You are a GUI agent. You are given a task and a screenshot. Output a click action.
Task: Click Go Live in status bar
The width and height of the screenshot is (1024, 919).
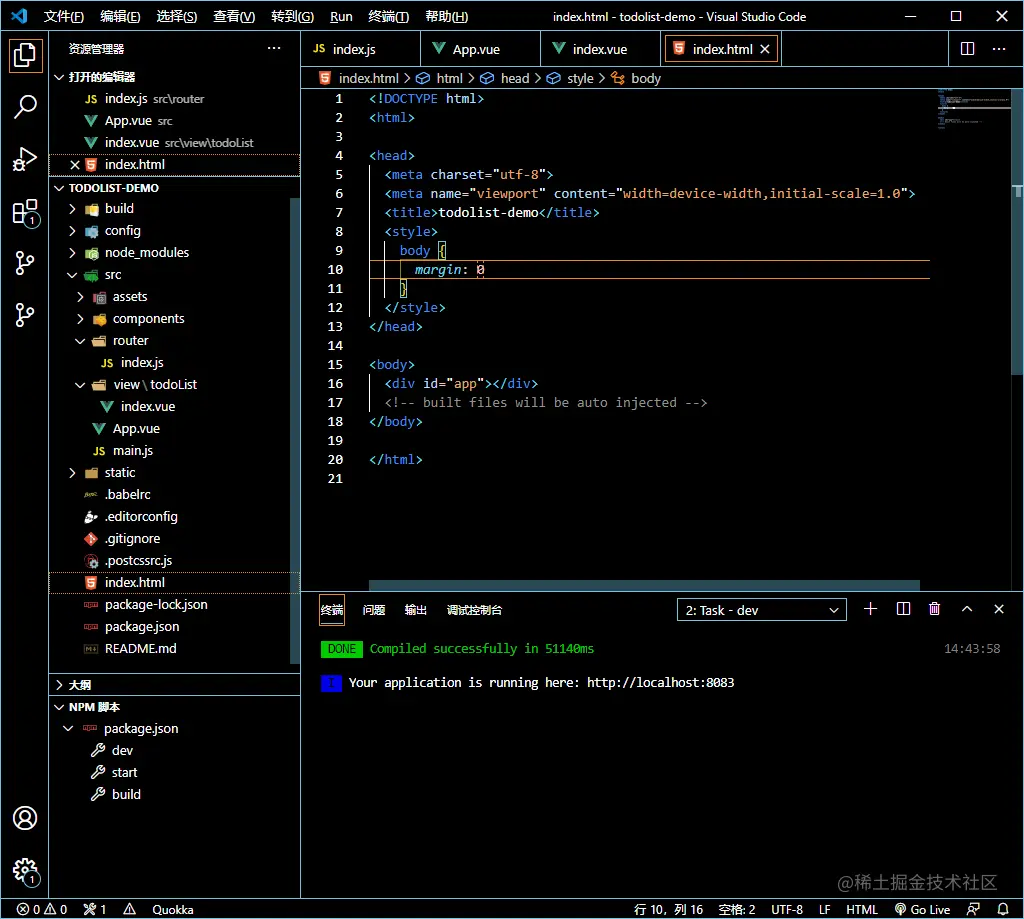pos(922,909)
